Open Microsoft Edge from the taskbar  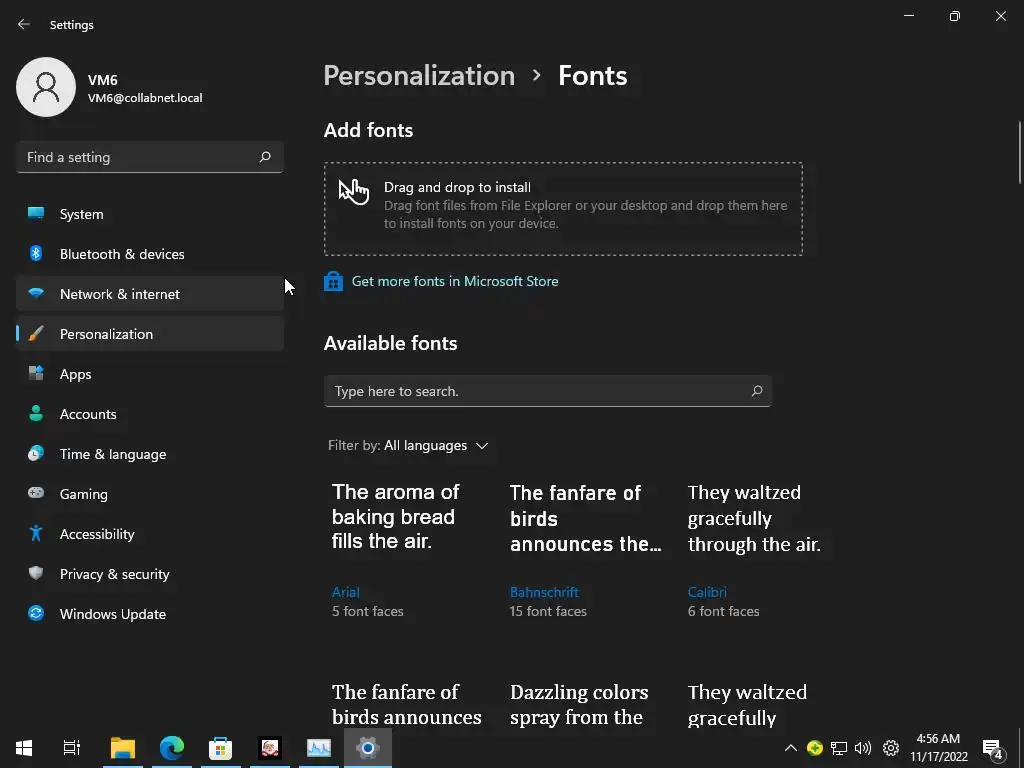pyautogui.click(x=172, y=747)
